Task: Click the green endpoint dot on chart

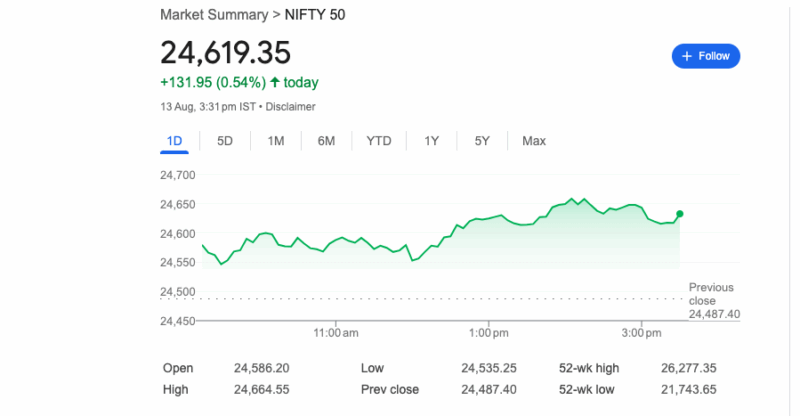Action: (680, 214)
